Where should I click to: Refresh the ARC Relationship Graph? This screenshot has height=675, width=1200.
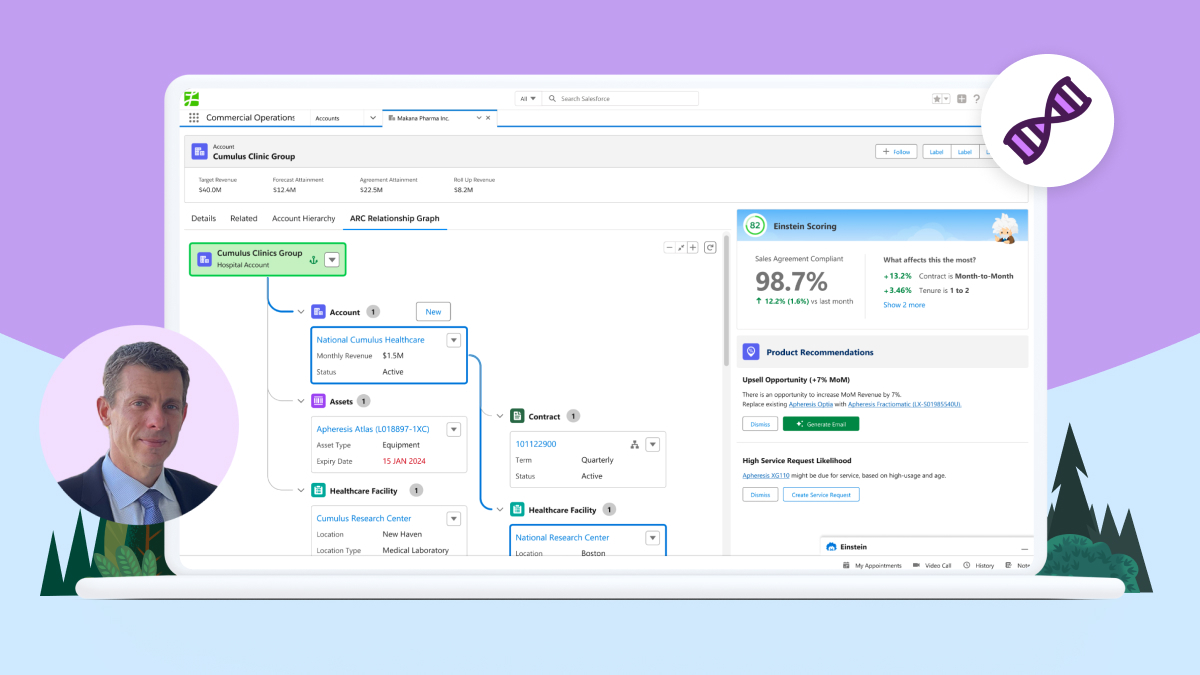click(x=710, y=247)
